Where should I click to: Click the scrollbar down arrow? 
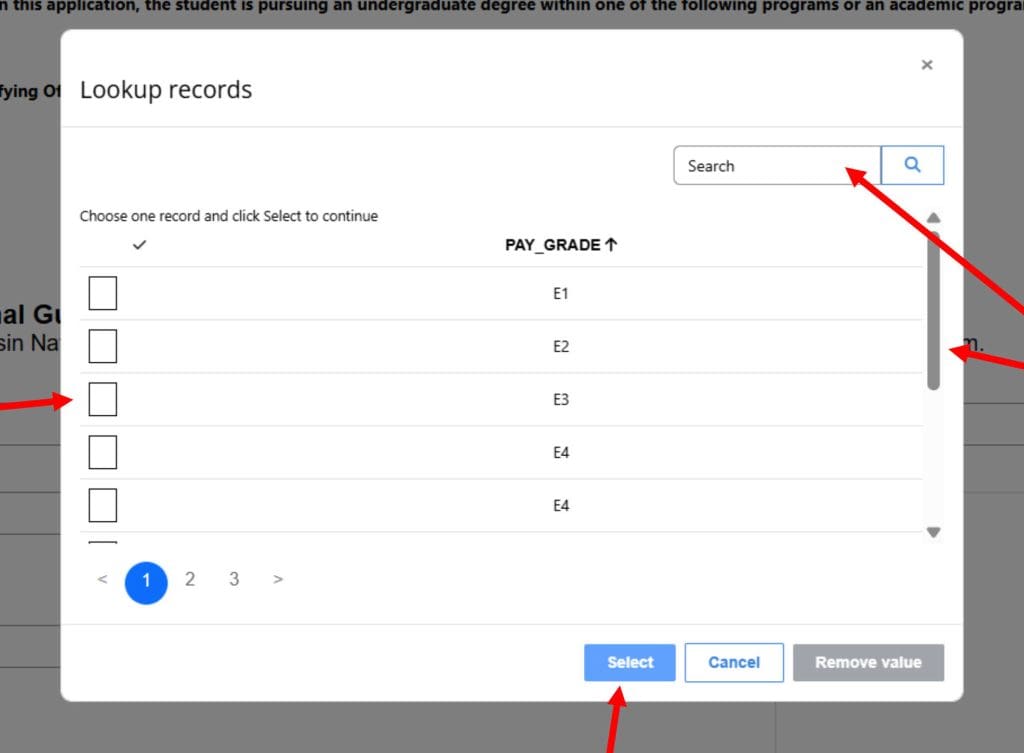coord(932,532)
